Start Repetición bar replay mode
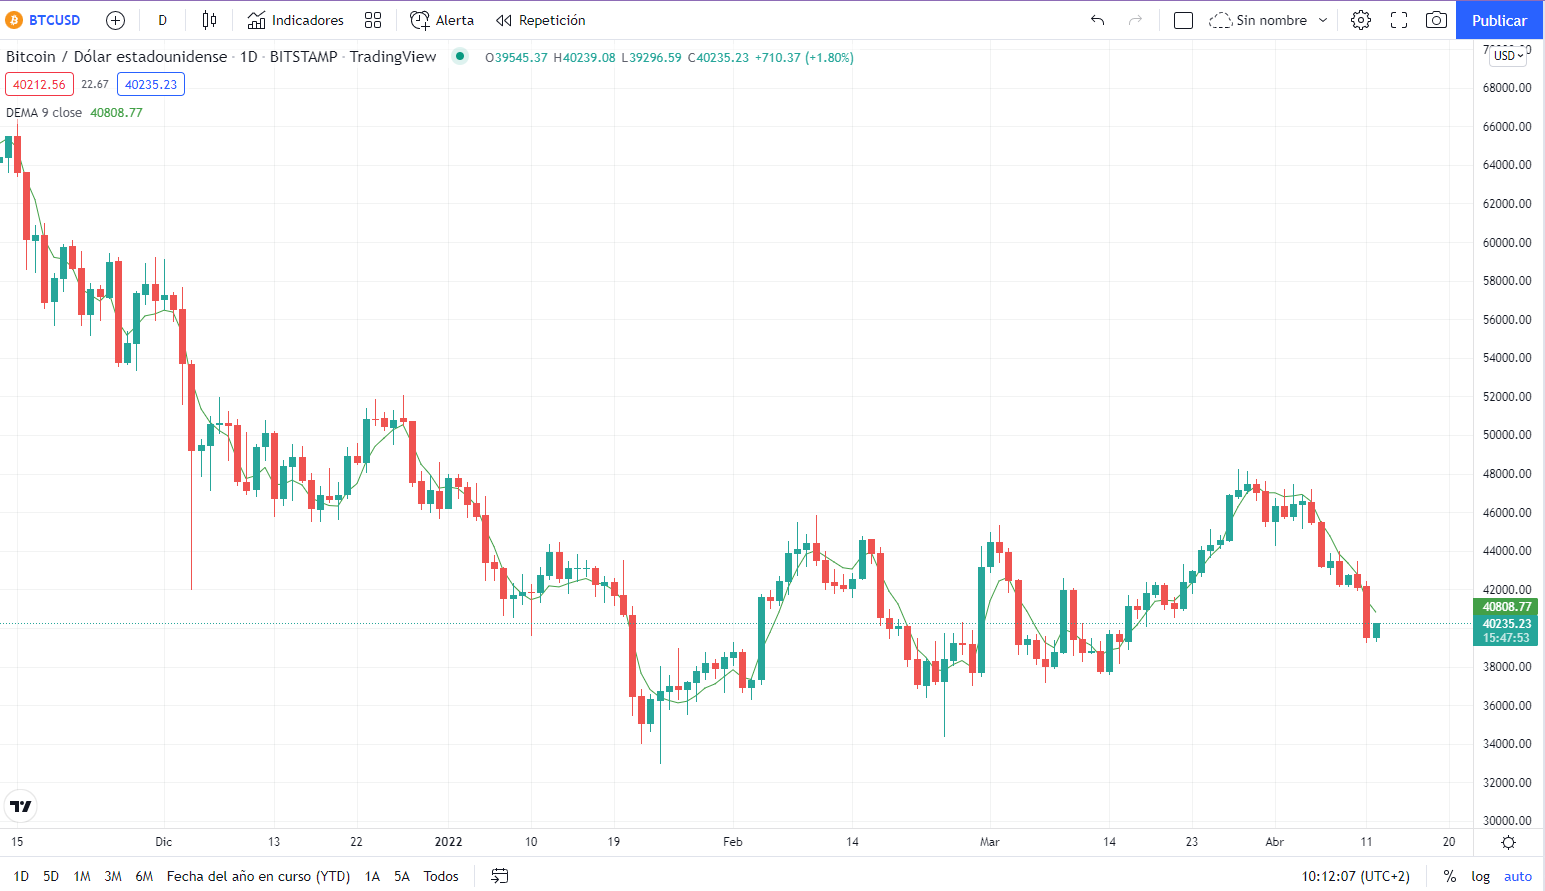1545x891 pixels. (540, 19)
